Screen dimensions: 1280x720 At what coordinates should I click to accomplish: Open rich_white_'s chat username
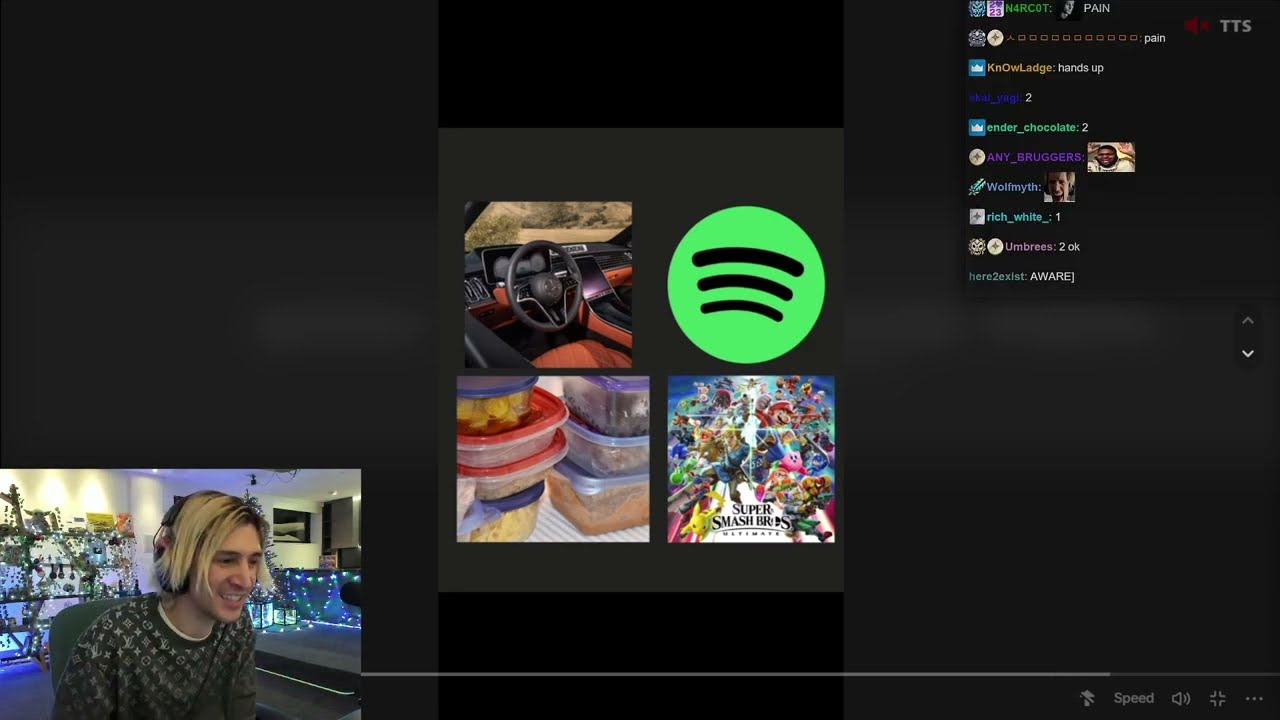click(x=1019, y=217)
